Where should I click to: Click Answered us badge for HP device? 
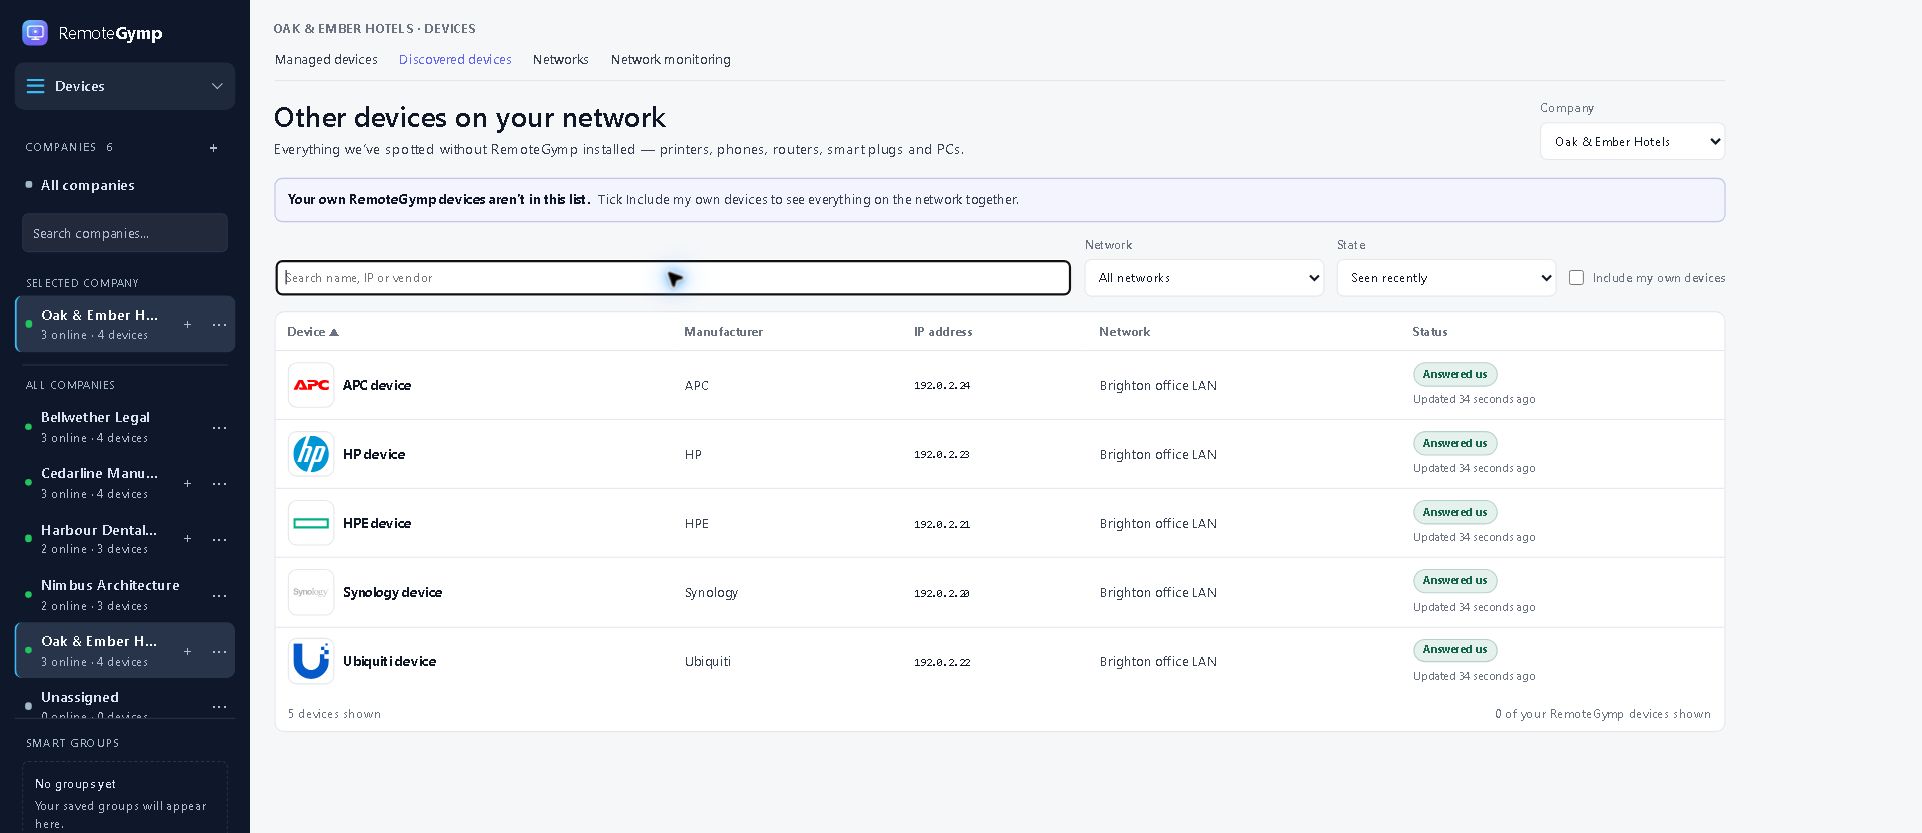(x=1455, y=443)
